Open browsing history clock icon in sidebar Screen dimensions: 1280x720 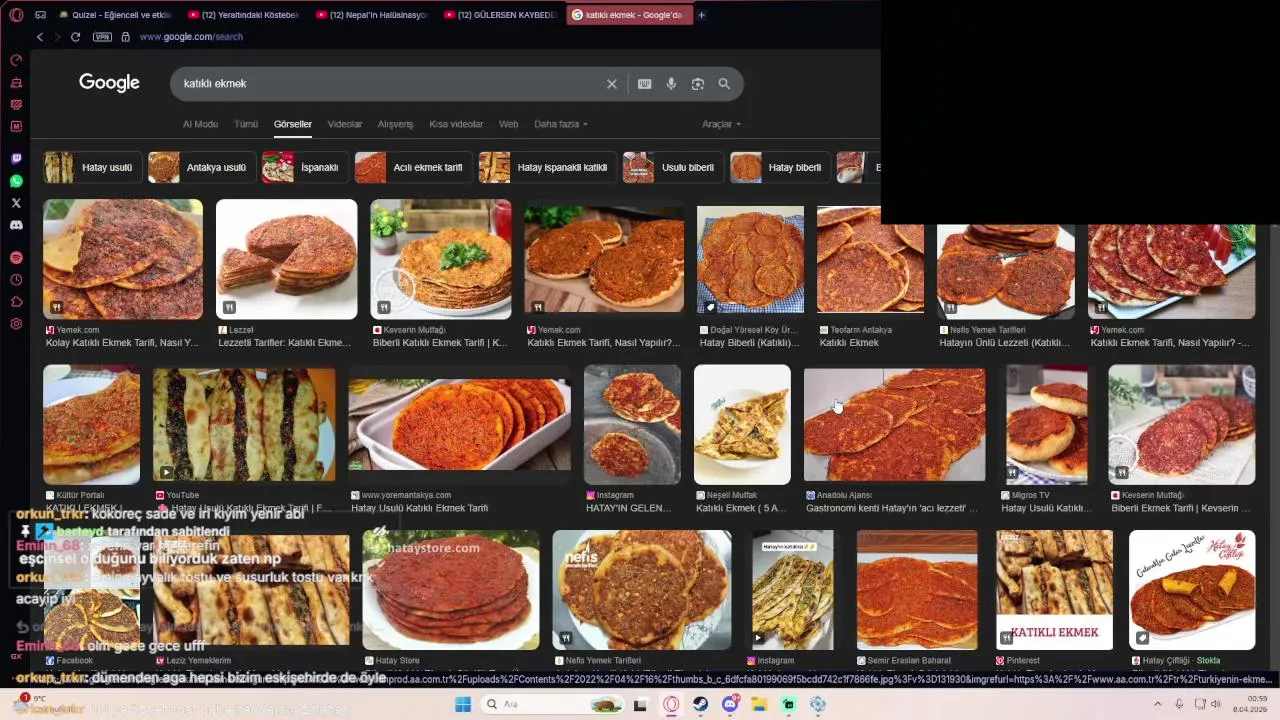click(16, 280)
